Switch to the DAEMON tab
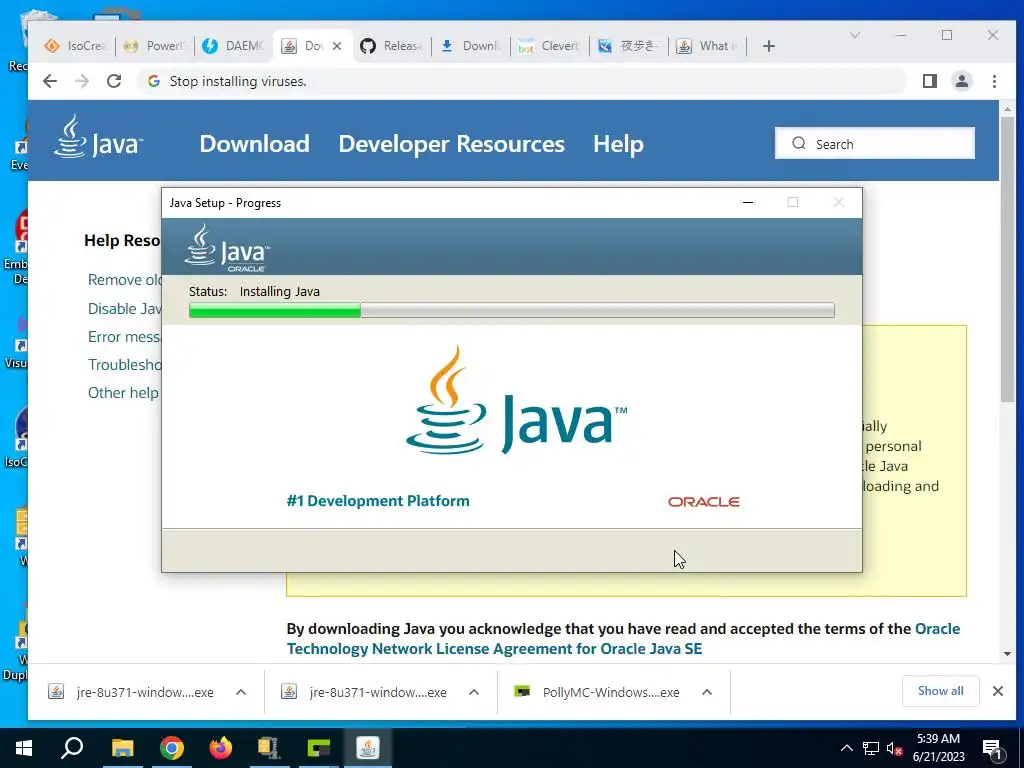1024x768 pixels. (233, 46)
